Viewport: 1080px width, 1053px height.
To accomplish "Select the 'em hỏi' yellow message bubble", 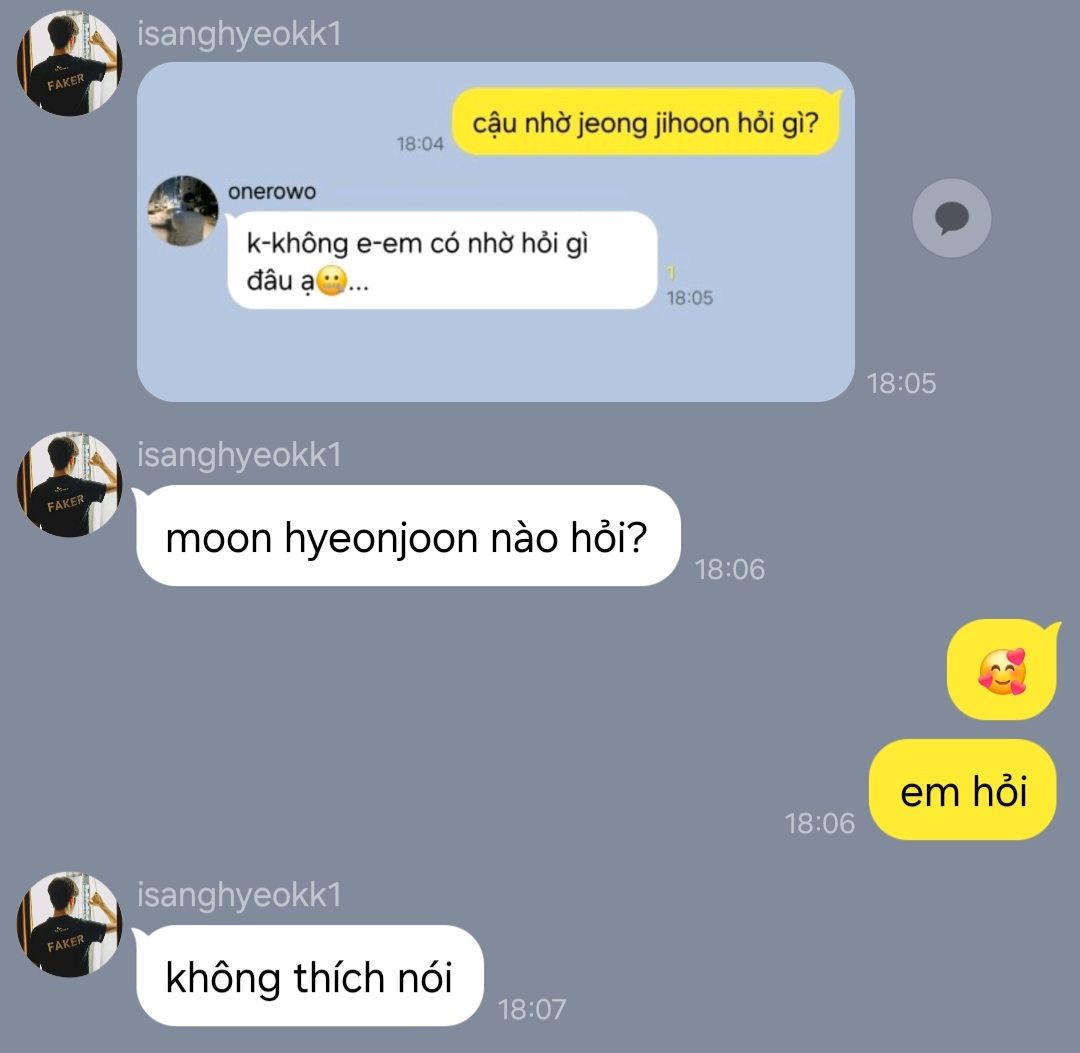I will [x=963, y=790].
